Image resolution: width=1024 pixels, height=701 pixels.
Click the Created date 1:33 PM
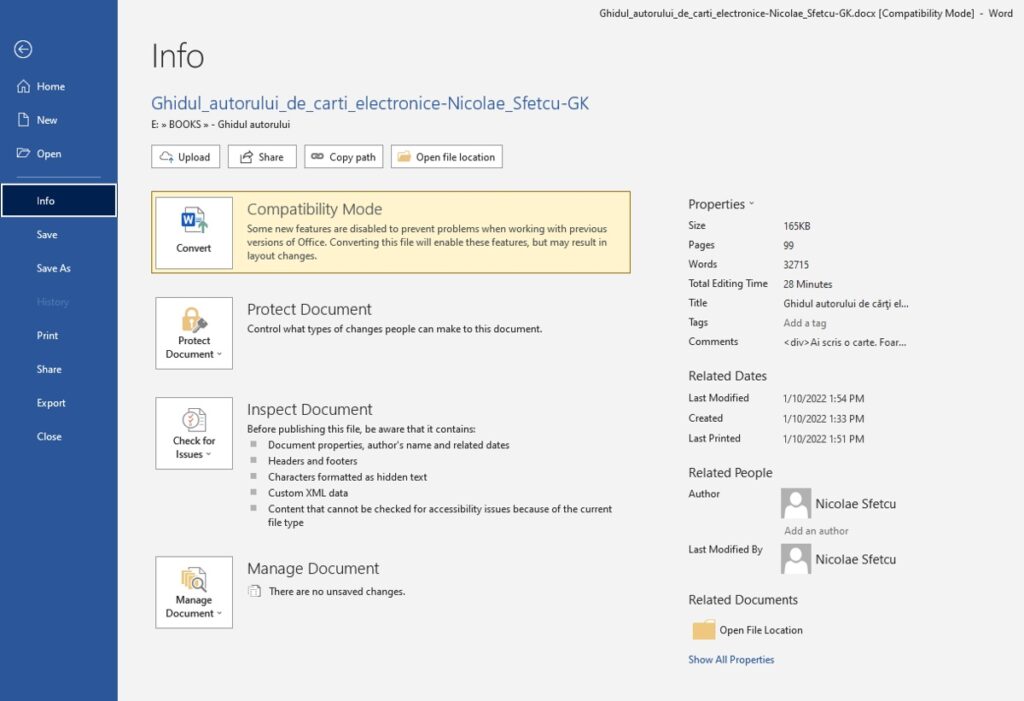(x=824, y=419)
